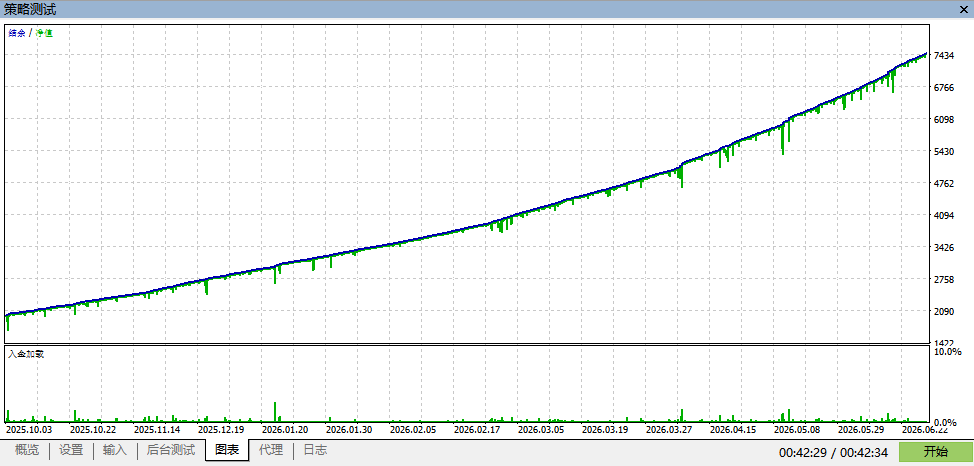The image size is (974, 466).
Task: Click the 2758 axis value
Action: (x=944, y=280)
